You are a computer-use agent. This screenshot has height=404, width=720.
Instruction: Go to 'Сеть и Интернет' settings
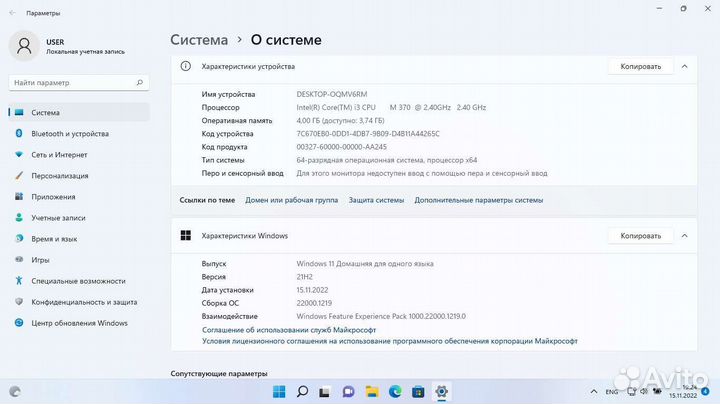(79, 155)
